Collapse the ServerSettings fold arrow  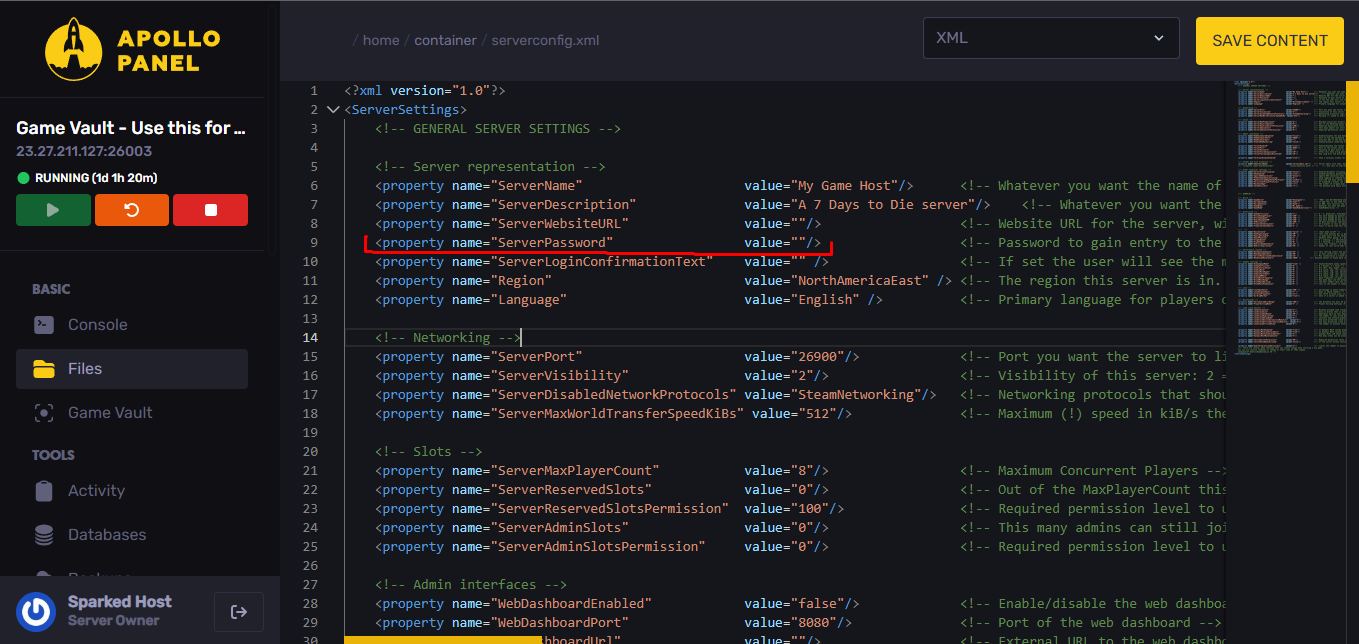[x=333, y=110]
